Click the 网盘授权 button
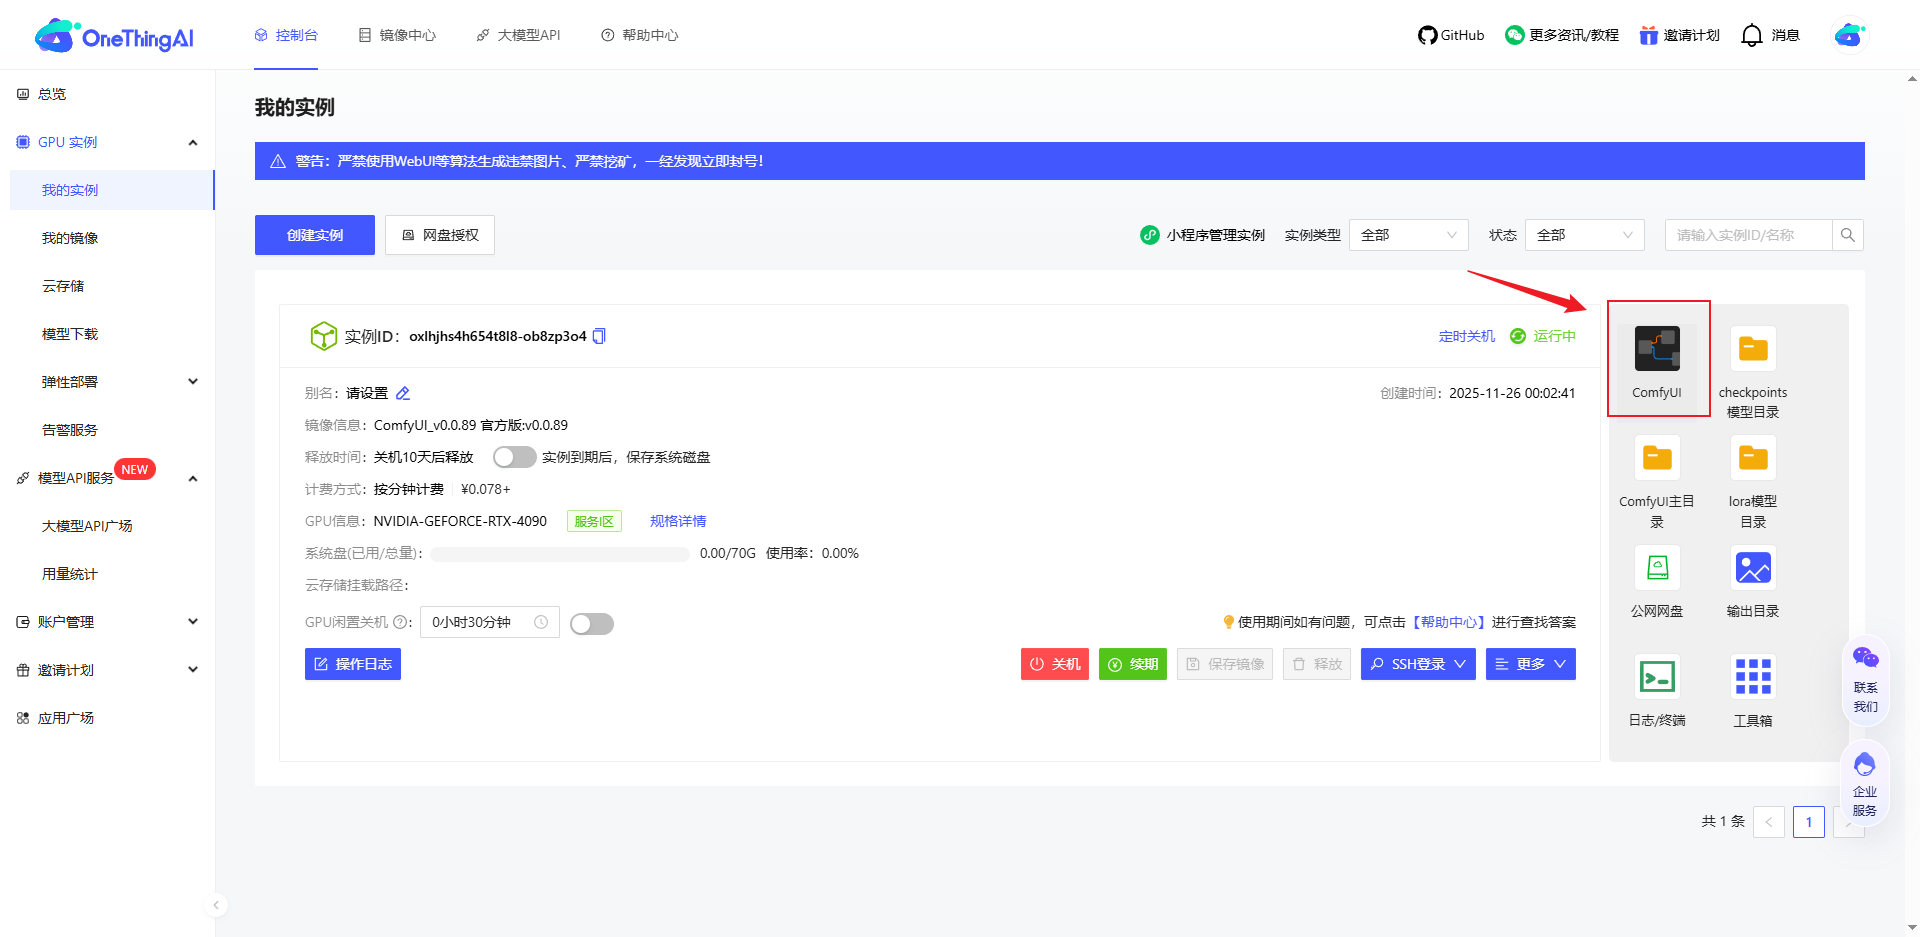 point(440,235)
